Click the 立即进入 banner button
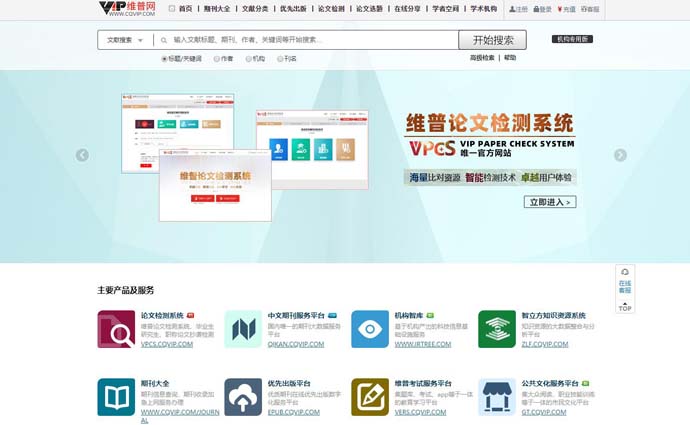The height and width of the screenshot is (425, 690). pyautogui.click(x=550, y=202)
